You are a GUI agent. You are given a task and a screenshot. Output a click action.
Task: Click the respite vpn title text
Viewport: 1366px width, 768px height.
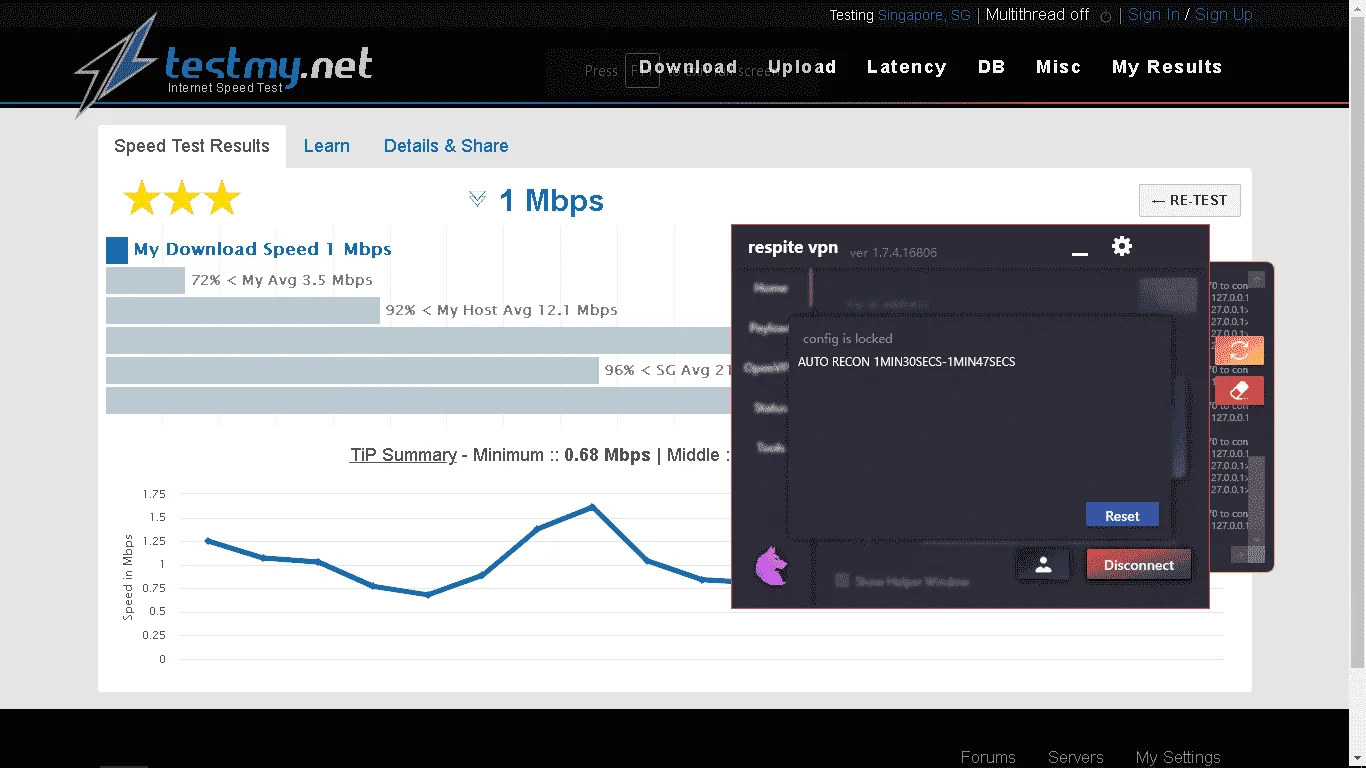coord(793,248)
